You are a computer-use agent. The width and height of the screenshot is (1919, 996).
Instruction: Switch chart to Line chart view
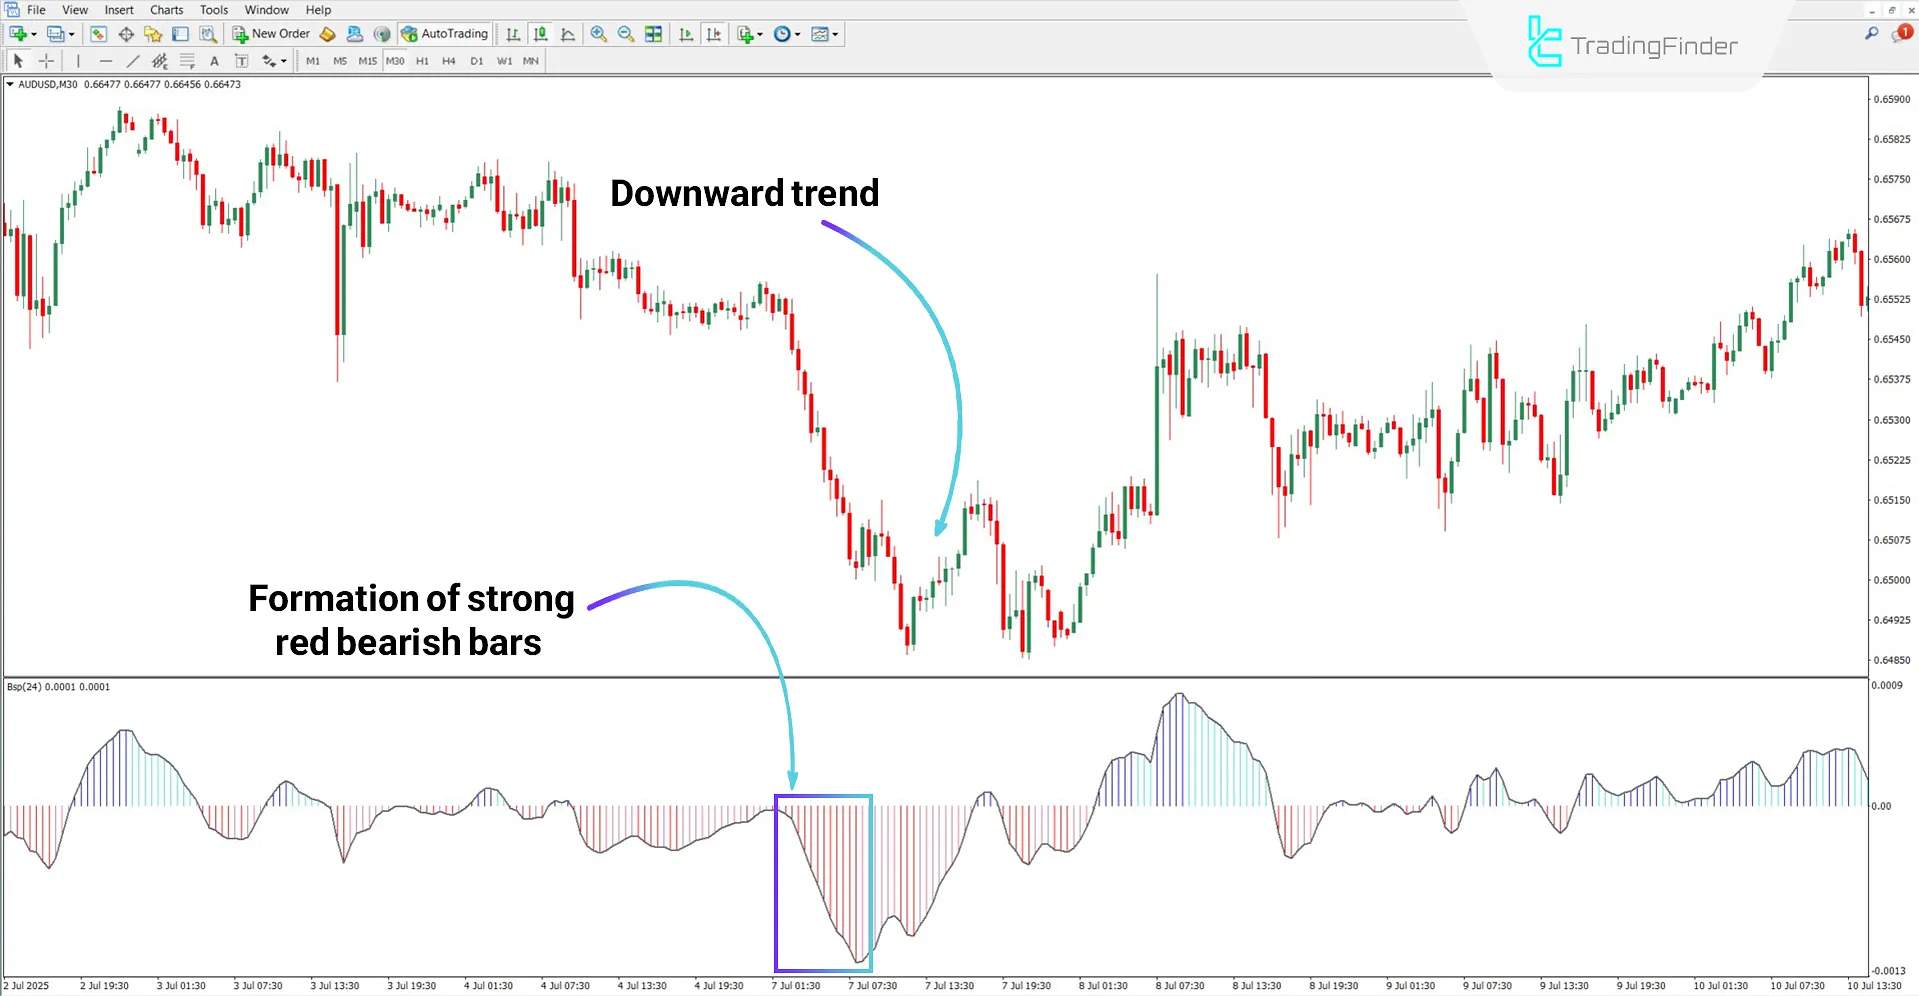click(568, 33)
